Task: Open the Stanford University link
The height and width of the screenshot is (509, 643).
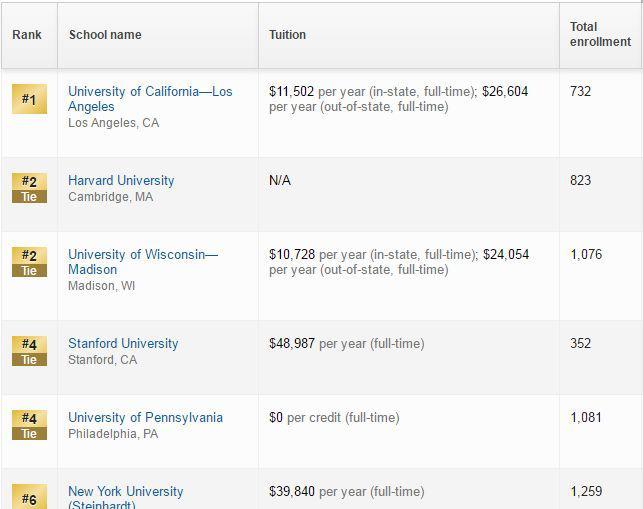Action: [123, 343]
